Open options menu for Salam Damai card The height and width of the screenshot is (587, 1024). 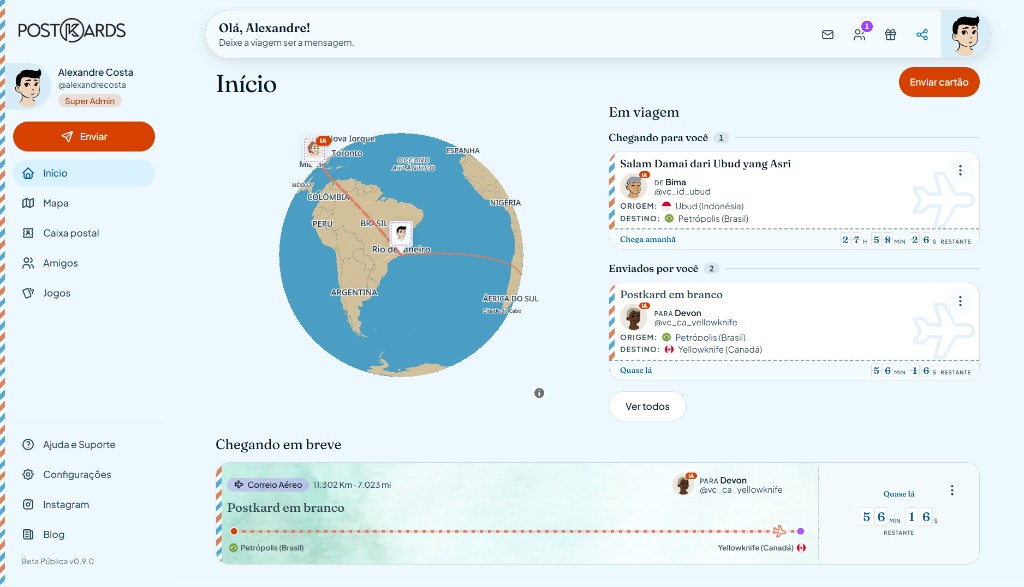(960, 170)
